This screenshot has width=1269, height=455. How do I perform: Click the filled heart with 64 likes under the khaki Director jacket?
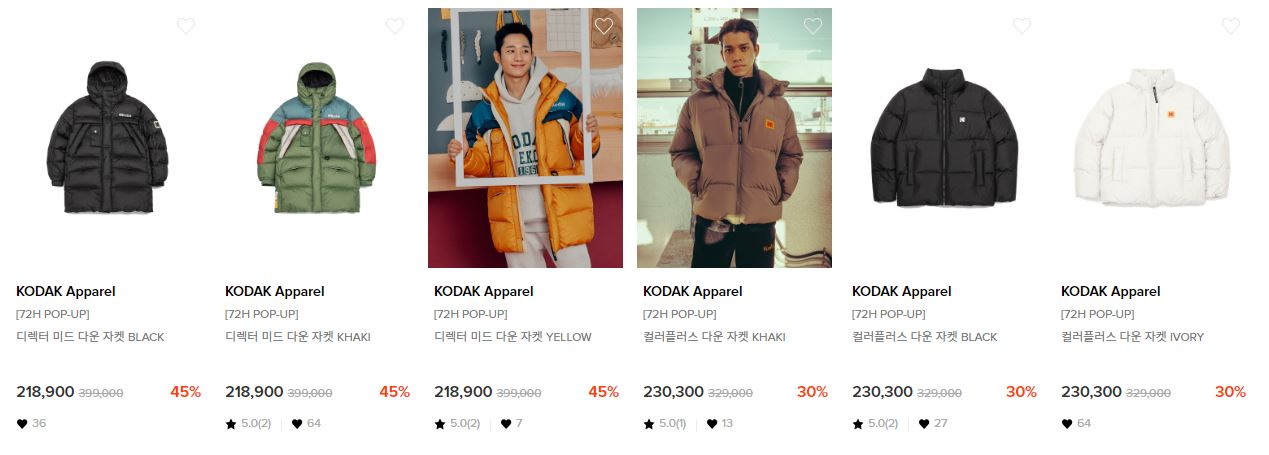[297, 424]
